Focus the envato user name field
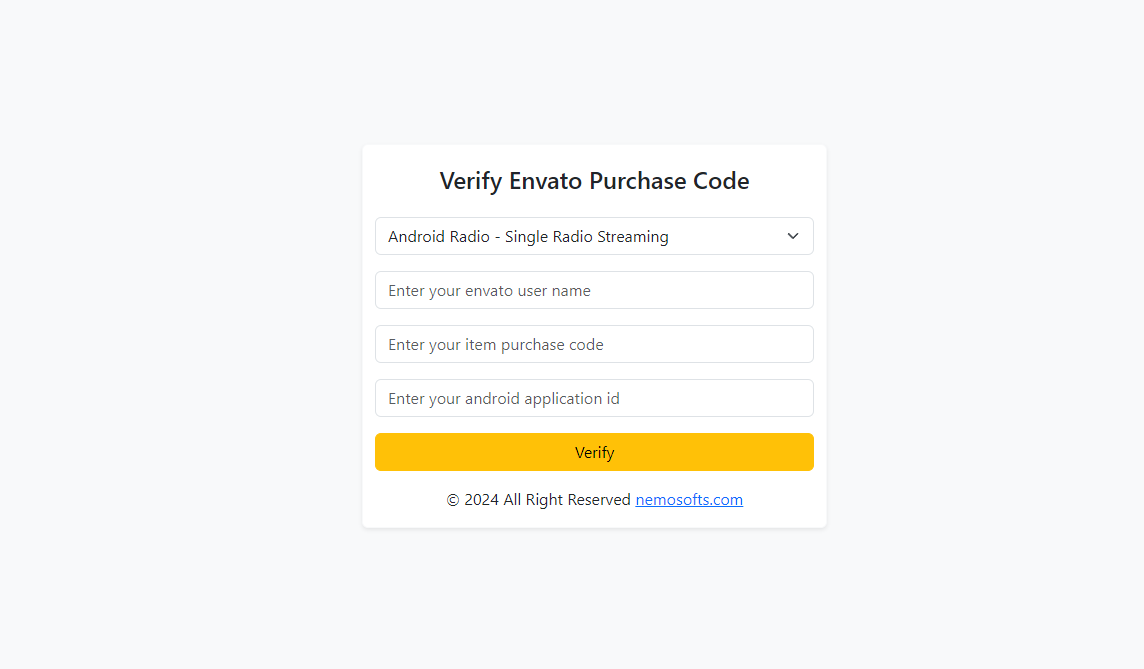 coord(594,290)
